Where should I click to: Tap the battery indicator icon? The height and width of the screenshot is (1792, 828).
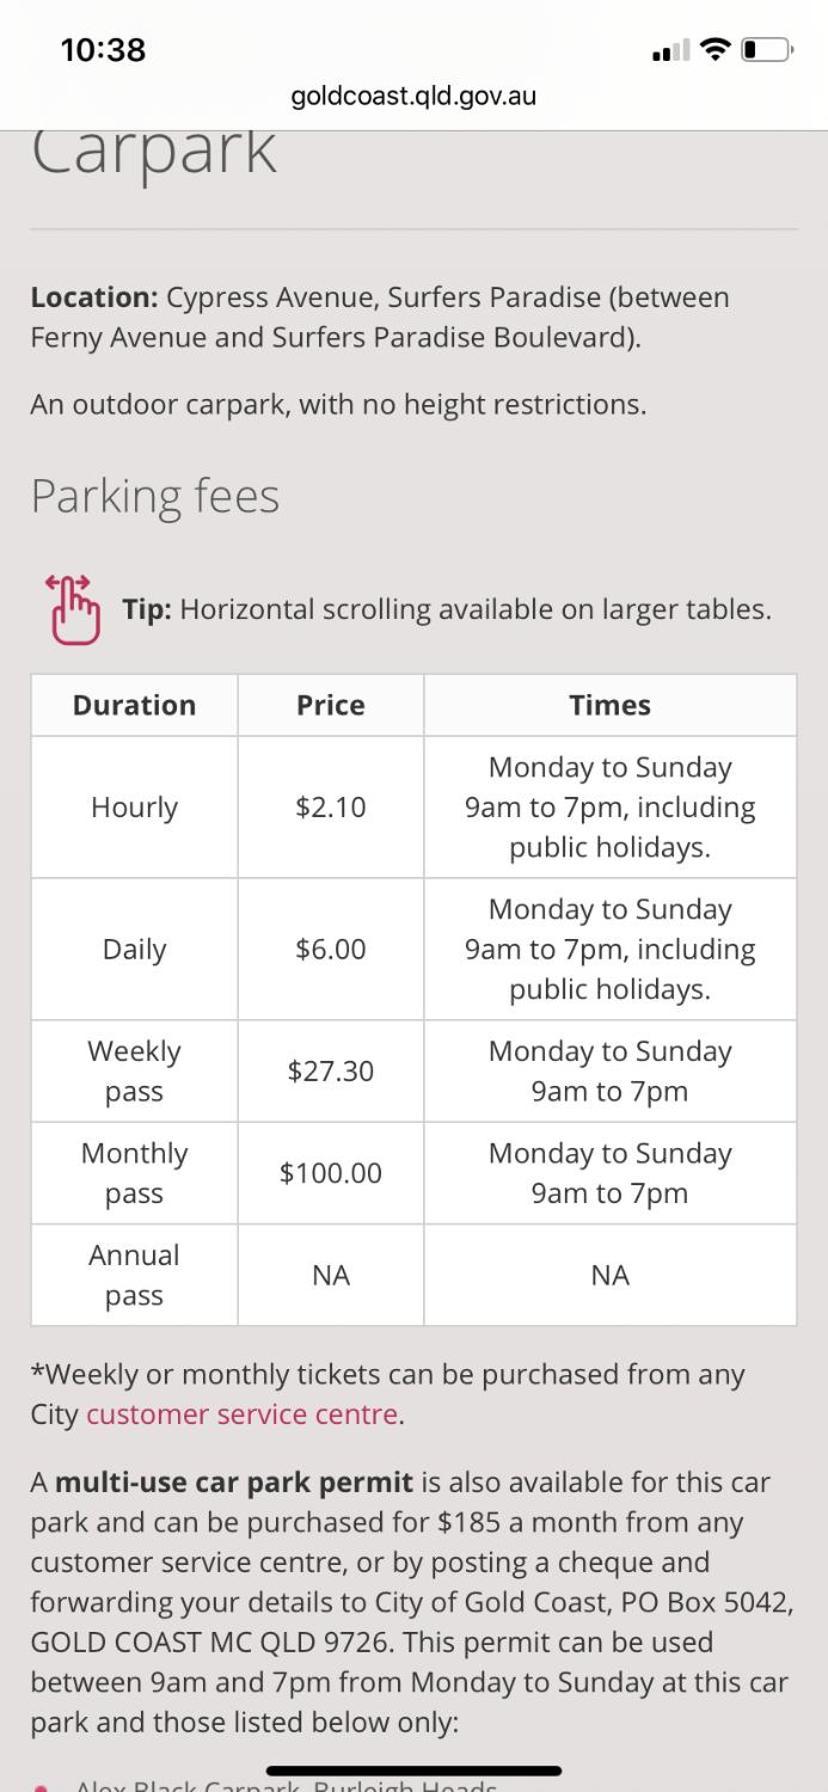[x=767, y=49]
